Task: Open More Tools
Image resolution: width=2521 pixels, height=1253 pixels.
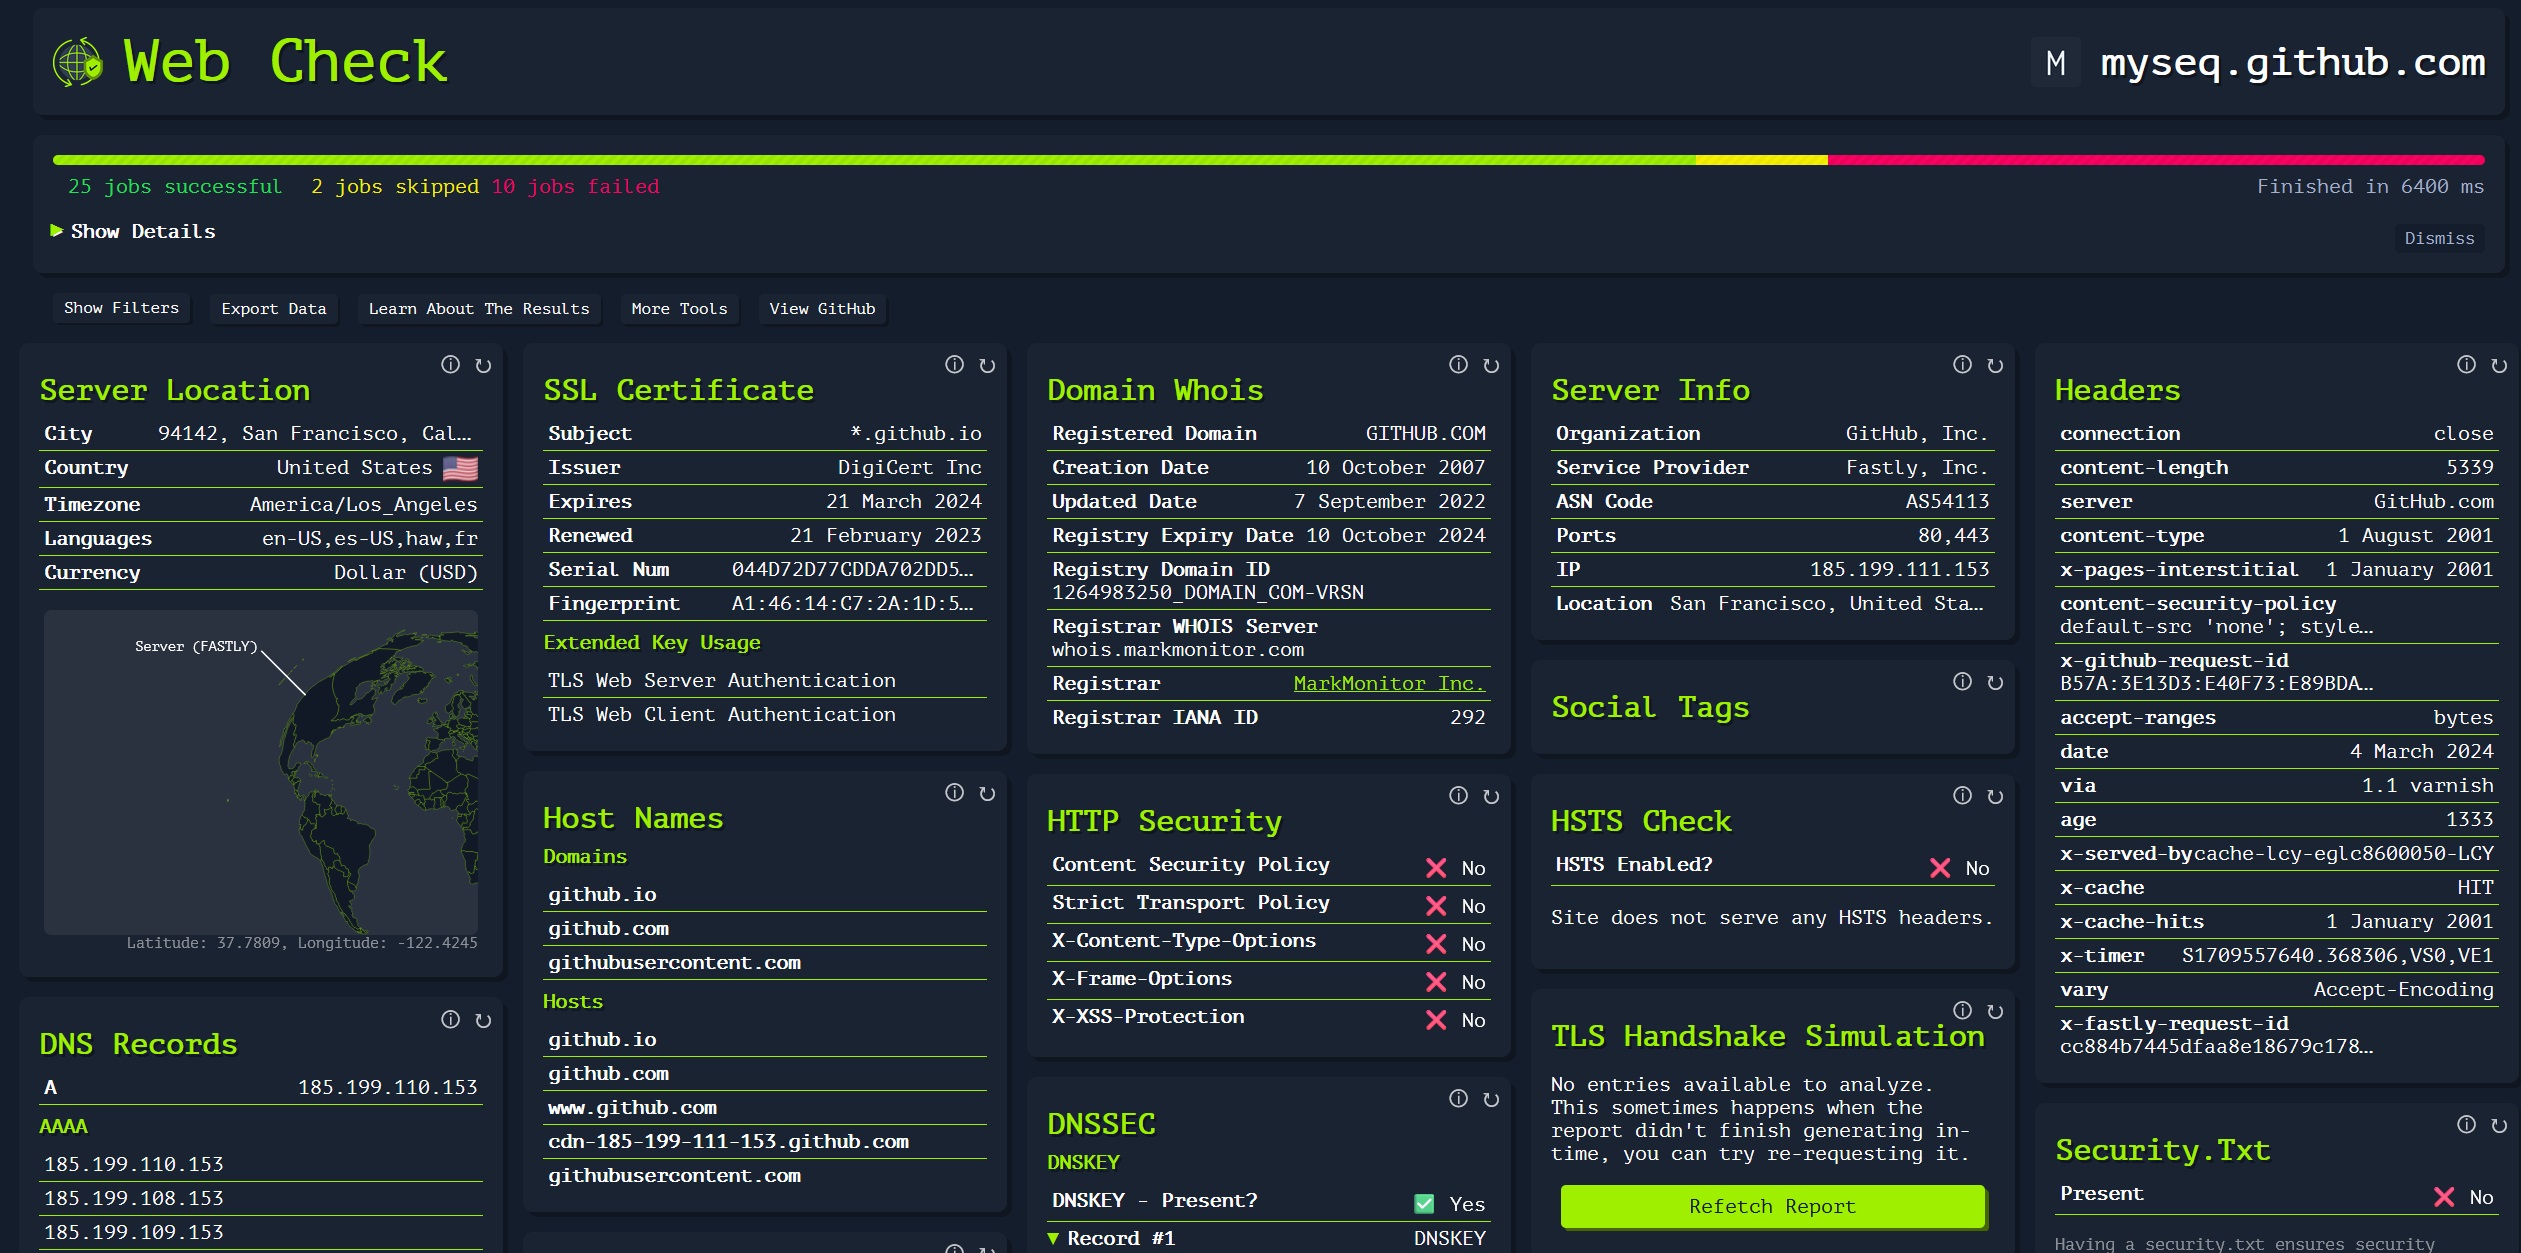Action: pos(679,309)
